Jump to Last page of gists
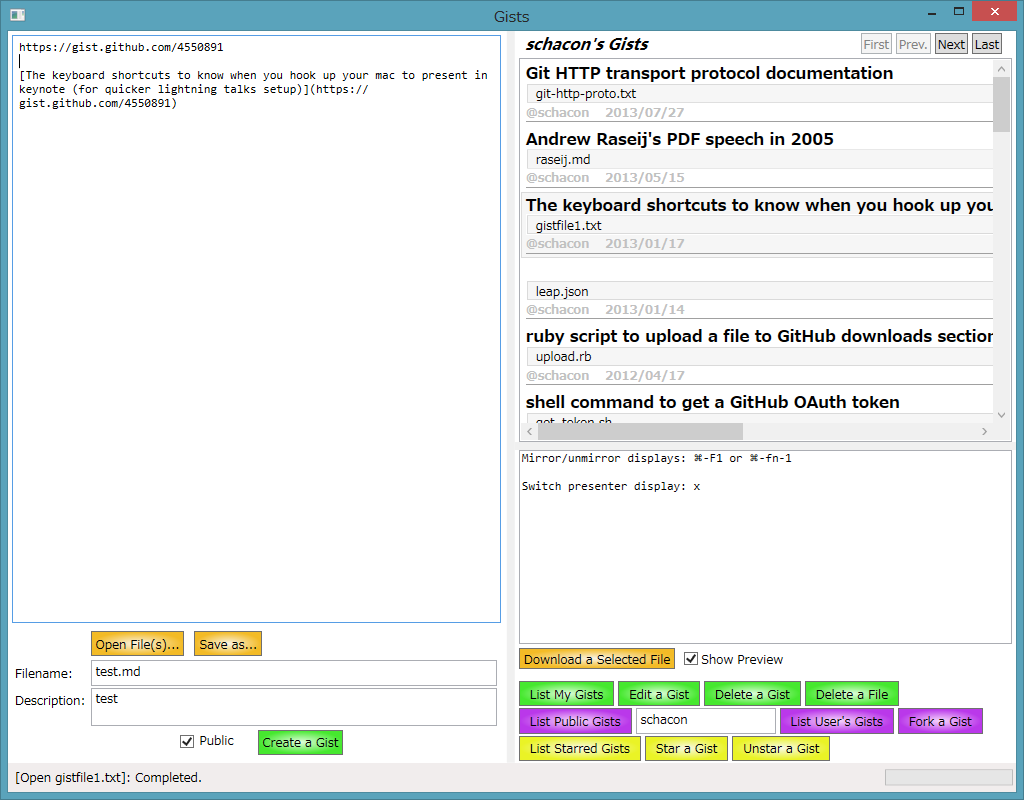The image size is (1024, 800). pos(987,44)
